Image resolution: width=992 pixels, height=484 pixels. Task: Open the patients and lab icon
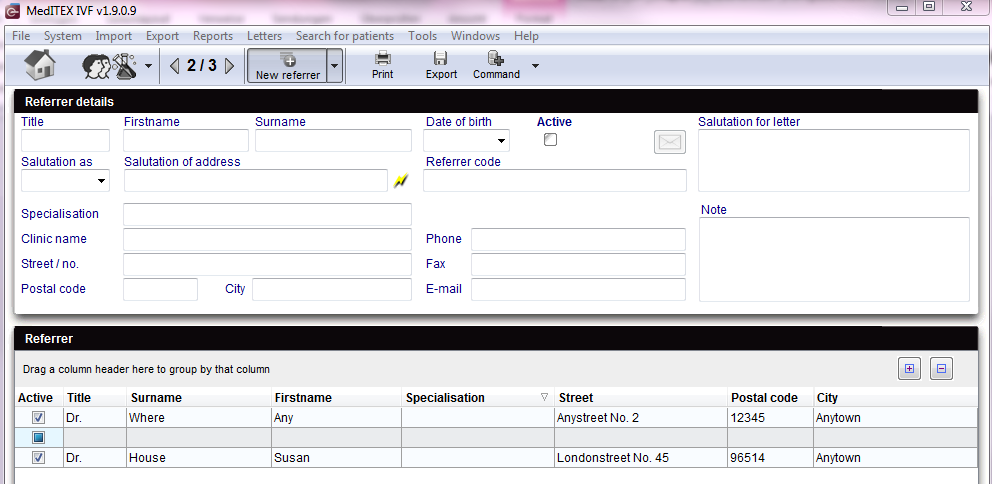[x=109, y=65]
